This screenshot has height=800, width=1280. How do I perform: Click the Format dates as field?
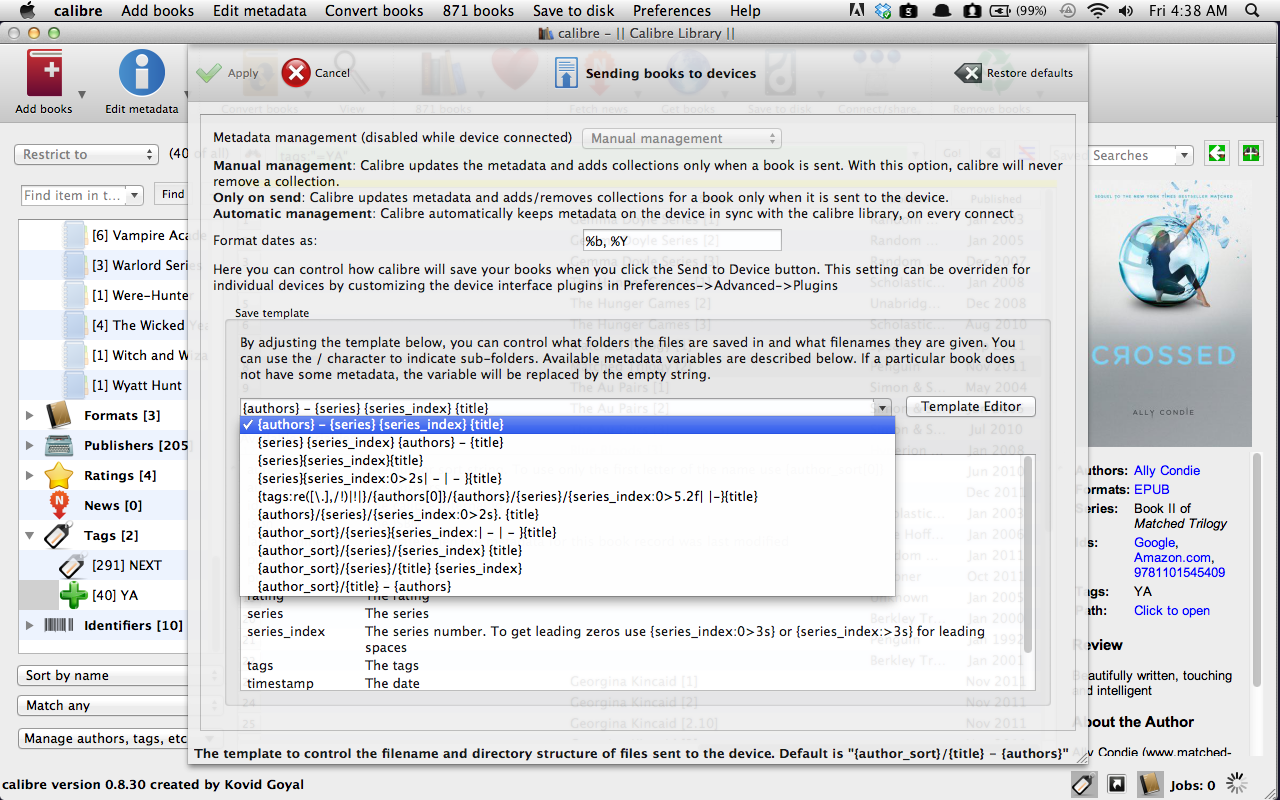point(682,240)
